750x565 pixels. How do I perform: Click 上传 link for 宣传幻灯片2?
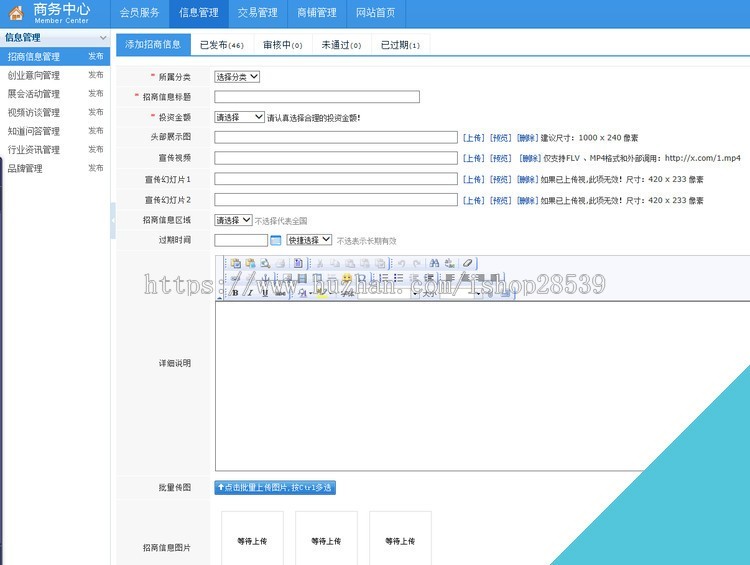(473, 200)
